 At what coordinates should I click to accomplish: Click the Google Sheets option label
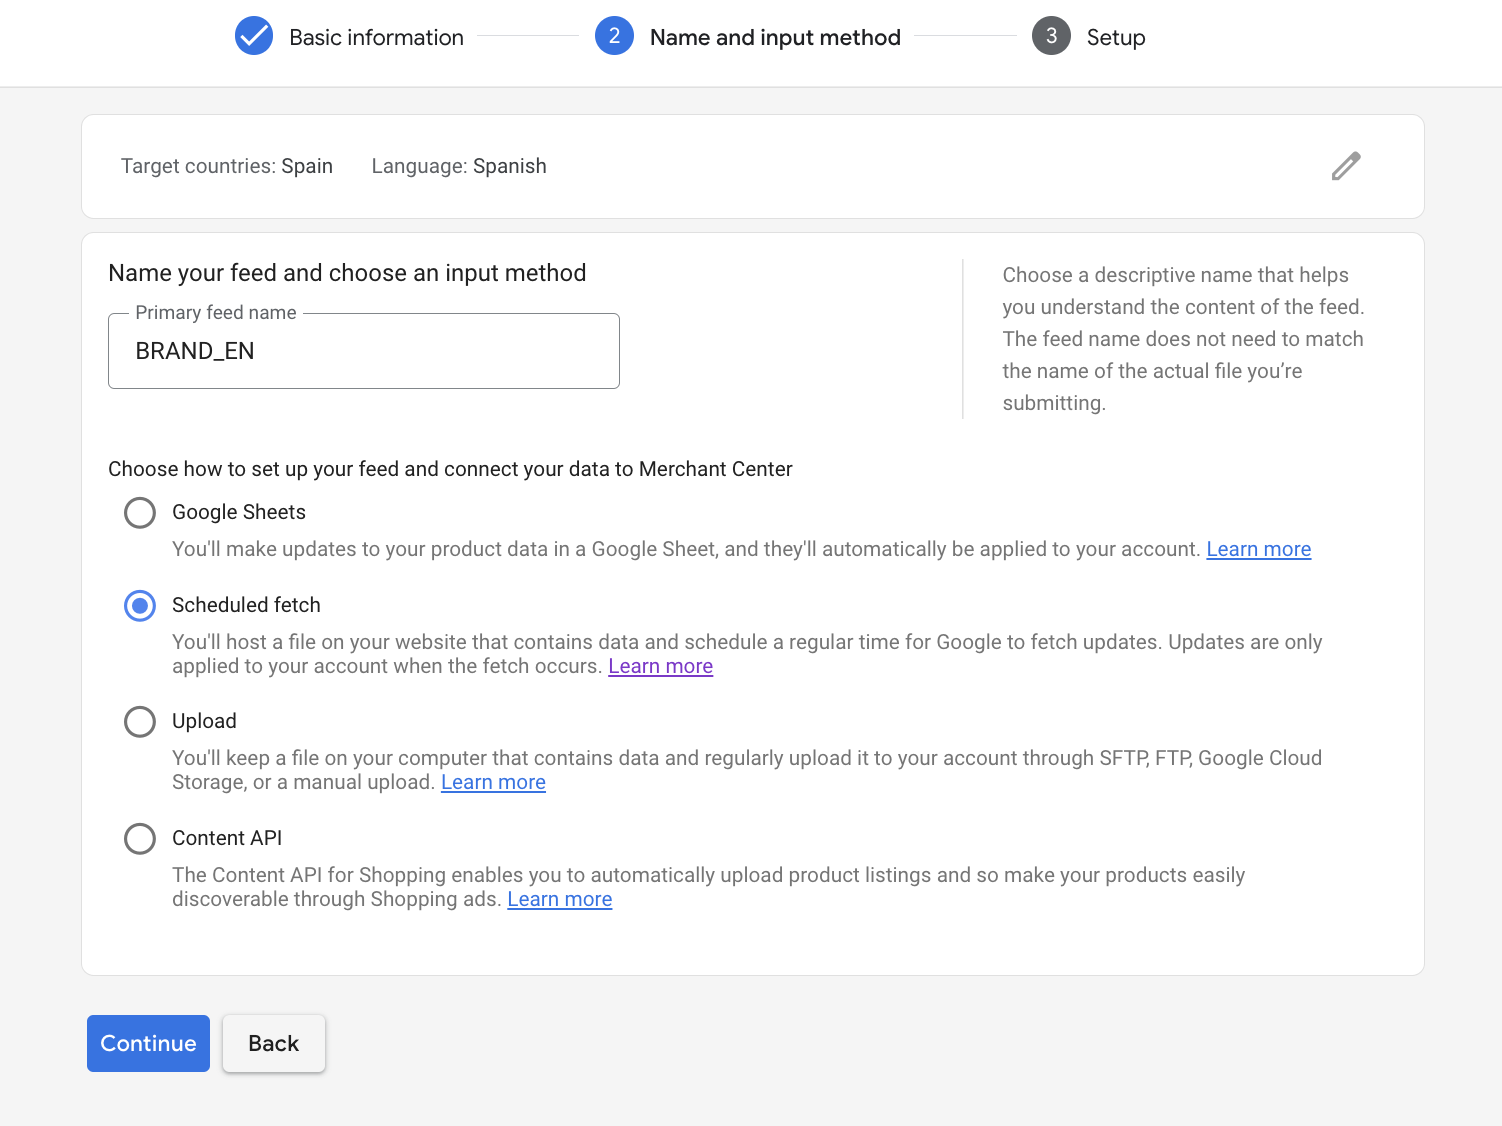point(239,512)
